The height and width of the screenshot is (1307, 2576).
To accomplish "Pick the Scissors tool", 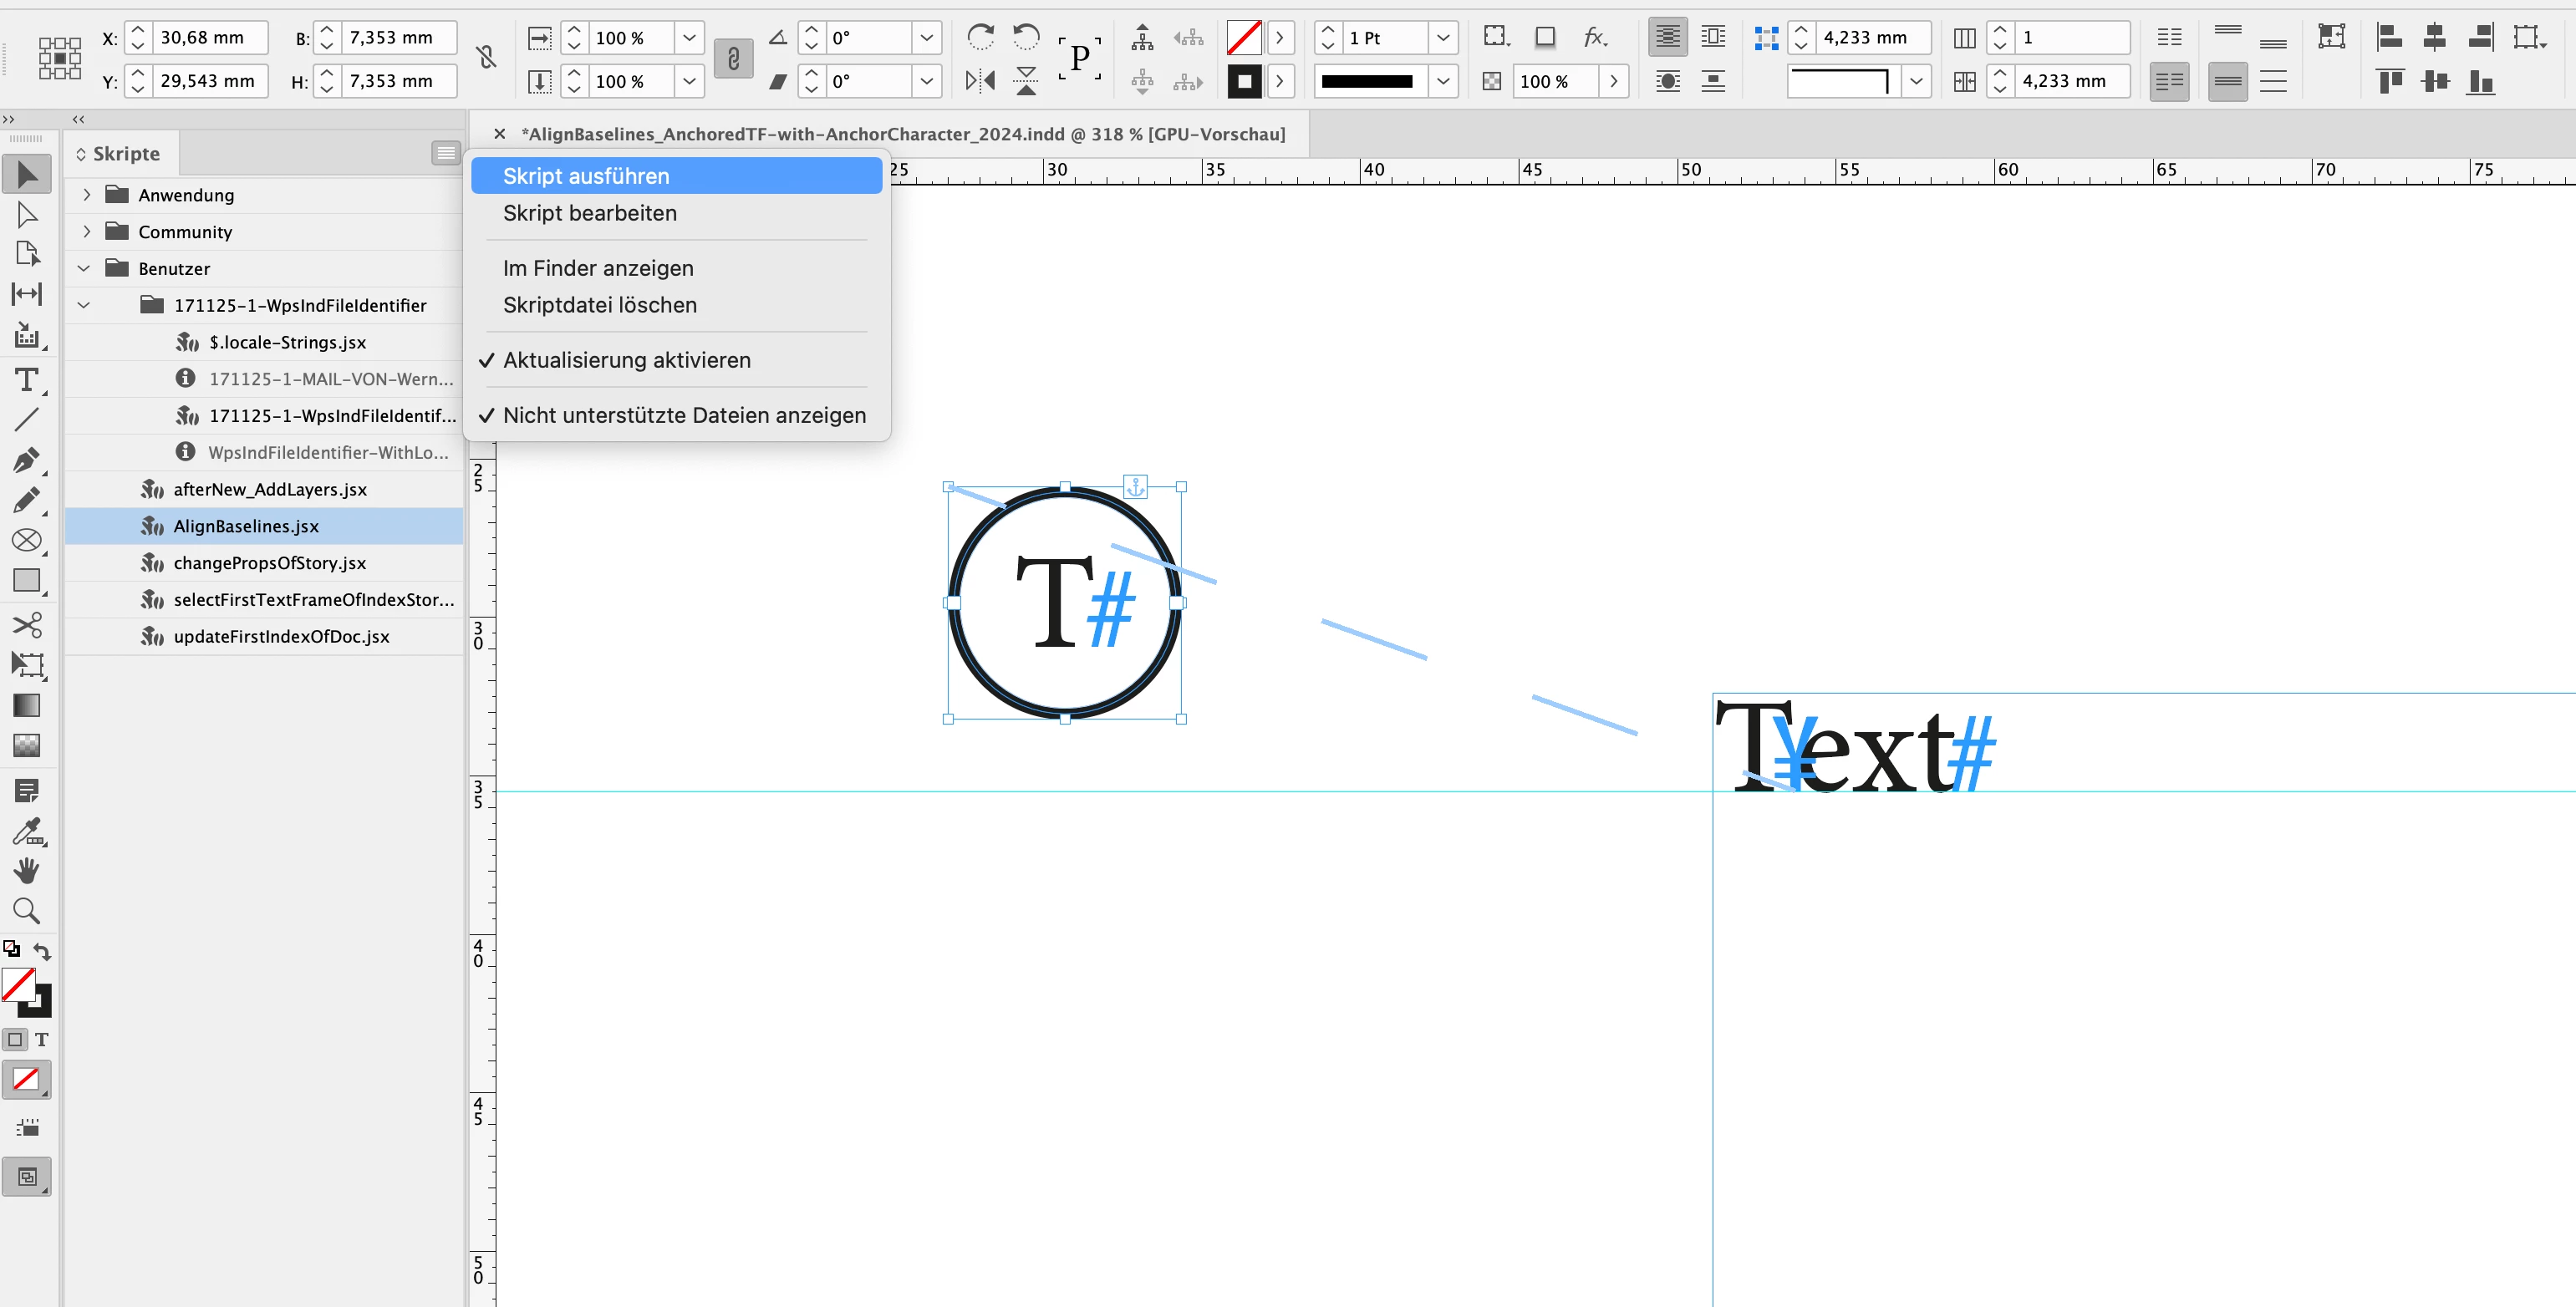I will (26, 625).
